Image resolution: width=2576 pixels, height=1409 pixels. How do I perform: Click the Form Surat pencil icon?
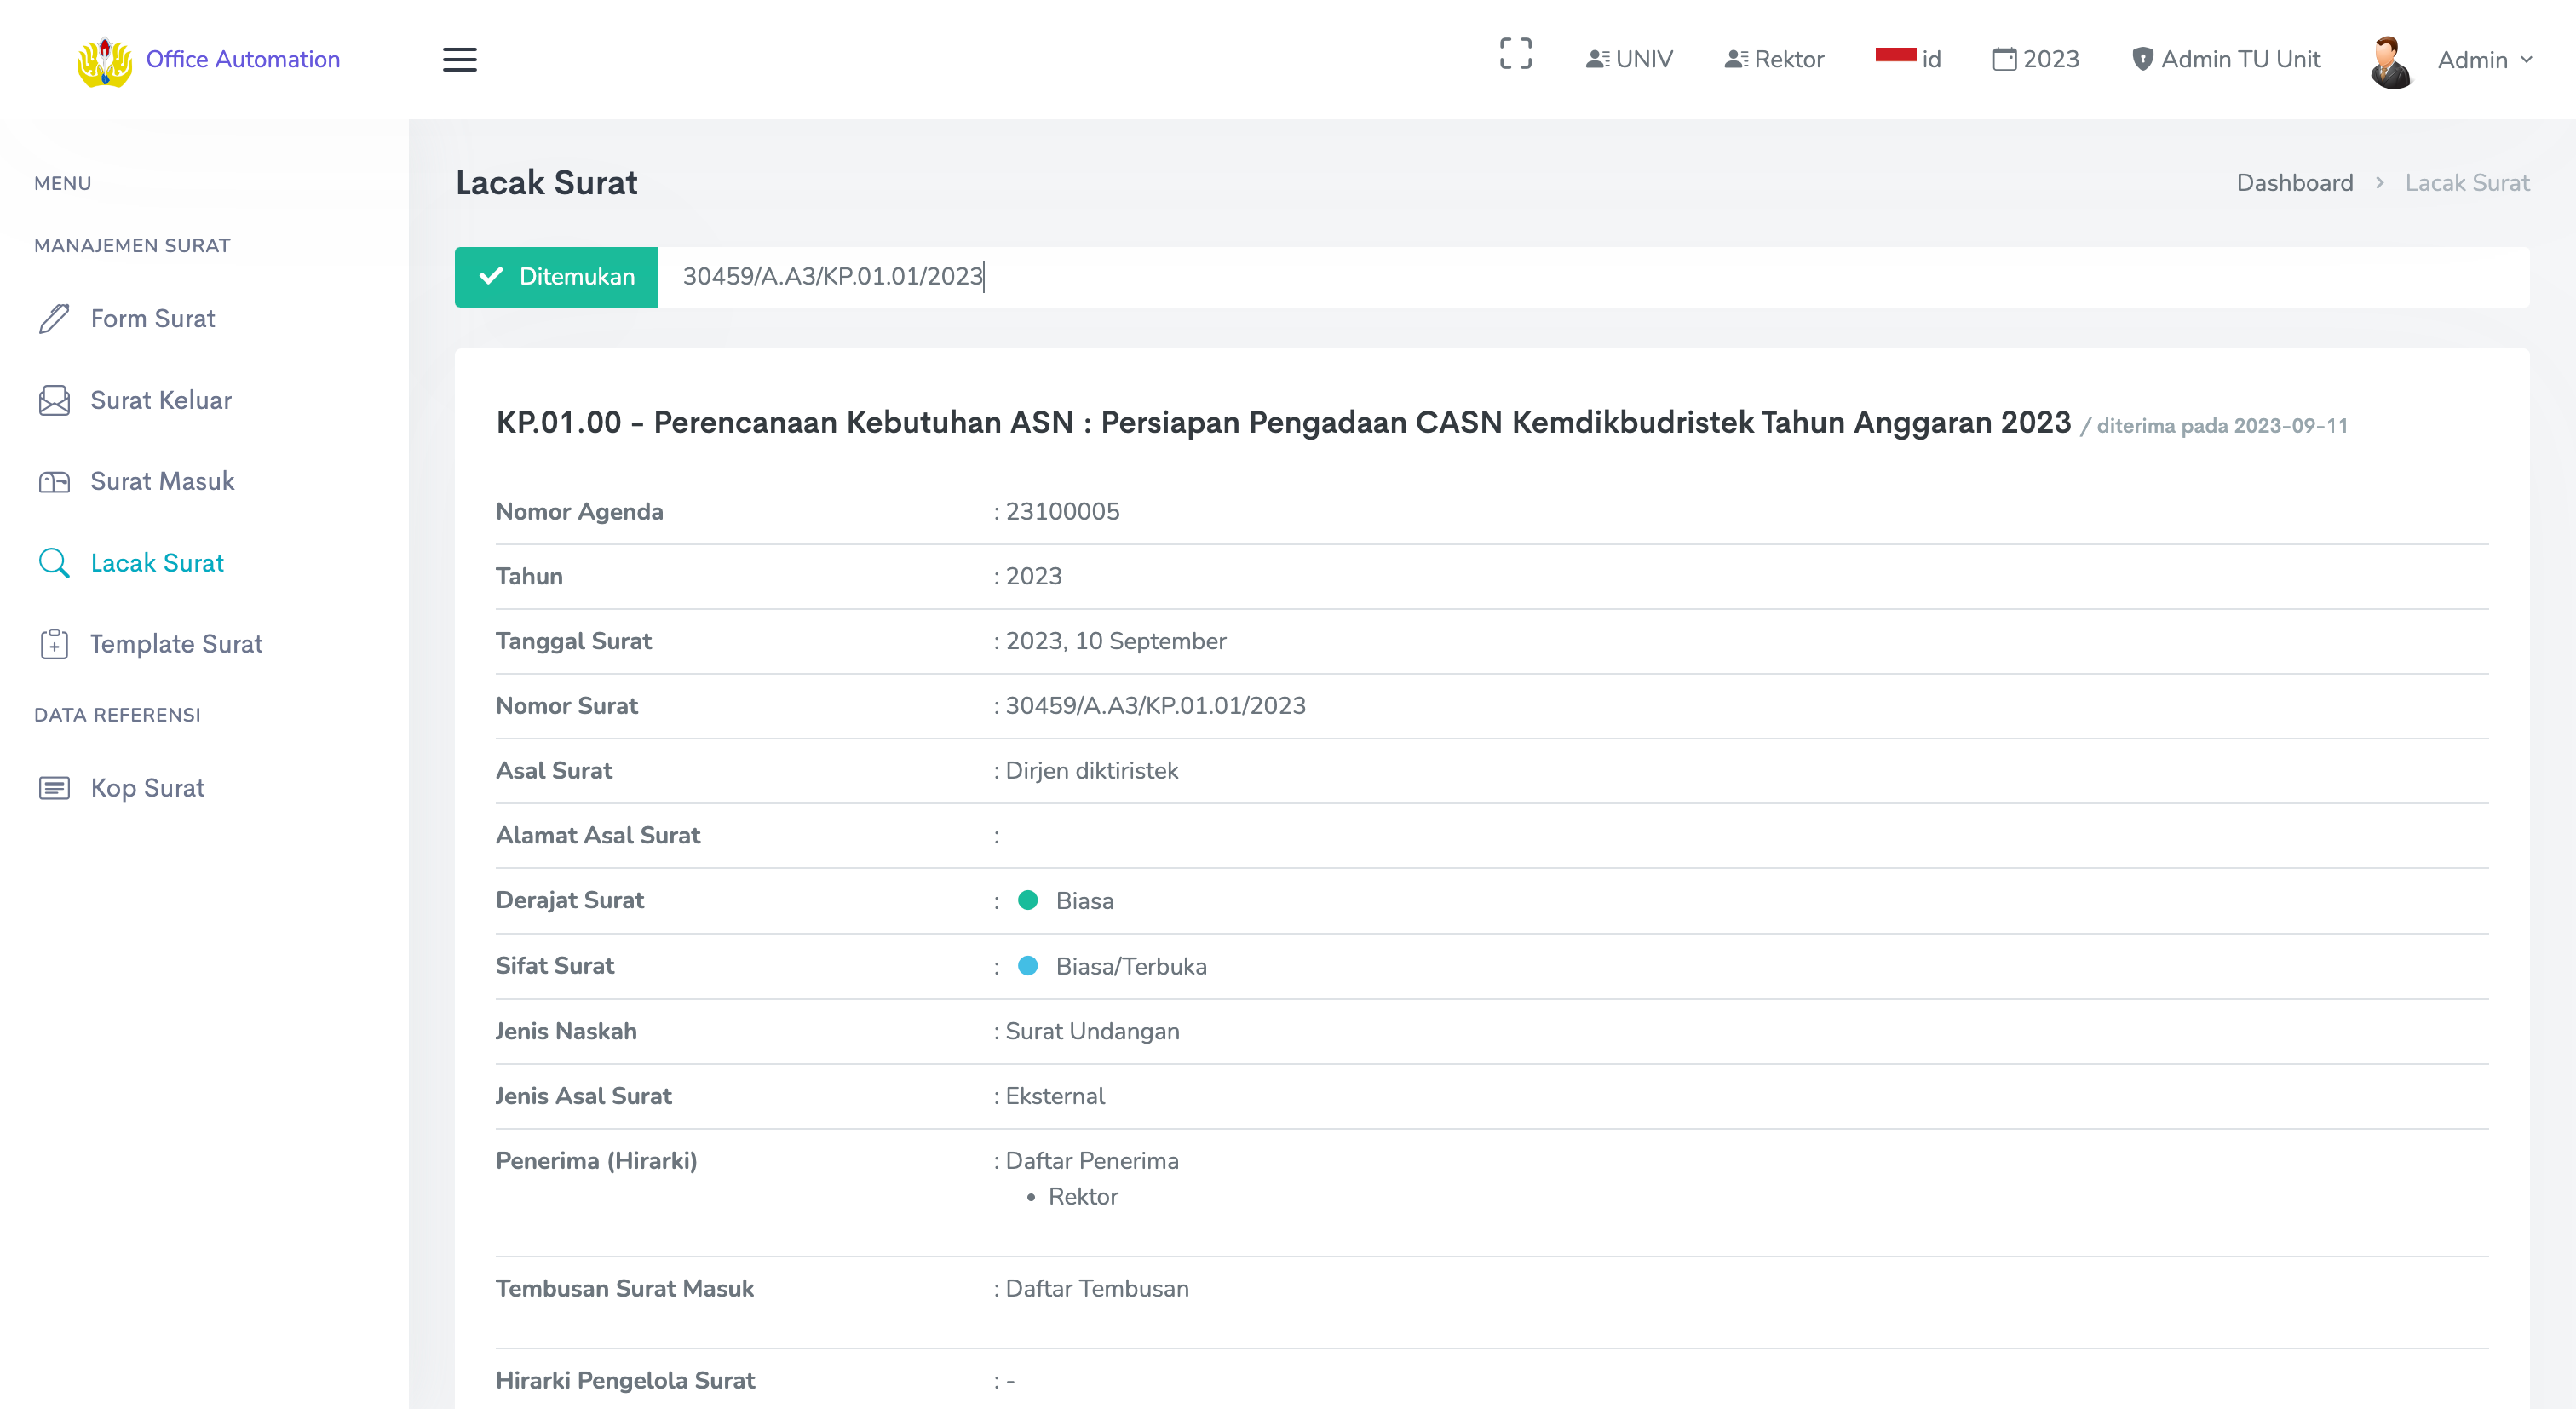click(54, 318)
